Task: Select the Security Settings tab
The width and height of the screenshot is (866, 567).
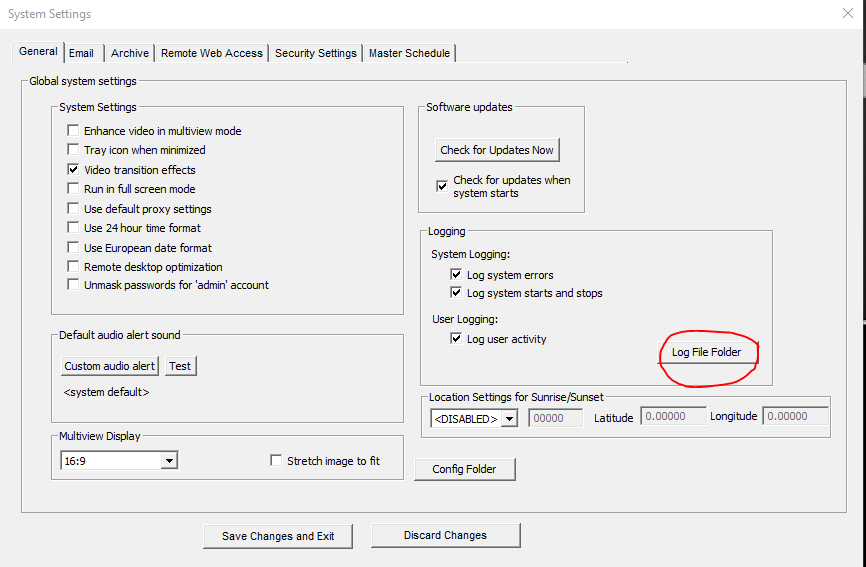Action: coord(316,53)
